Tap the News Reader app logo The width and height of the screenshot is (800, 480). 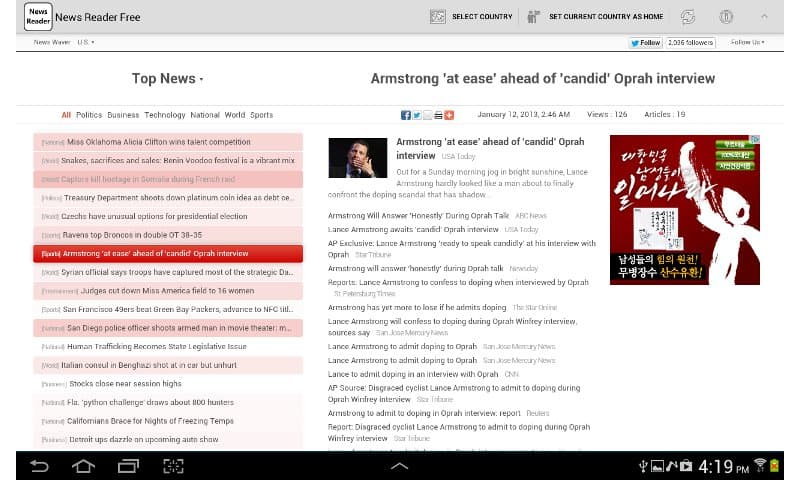[38, 16]
